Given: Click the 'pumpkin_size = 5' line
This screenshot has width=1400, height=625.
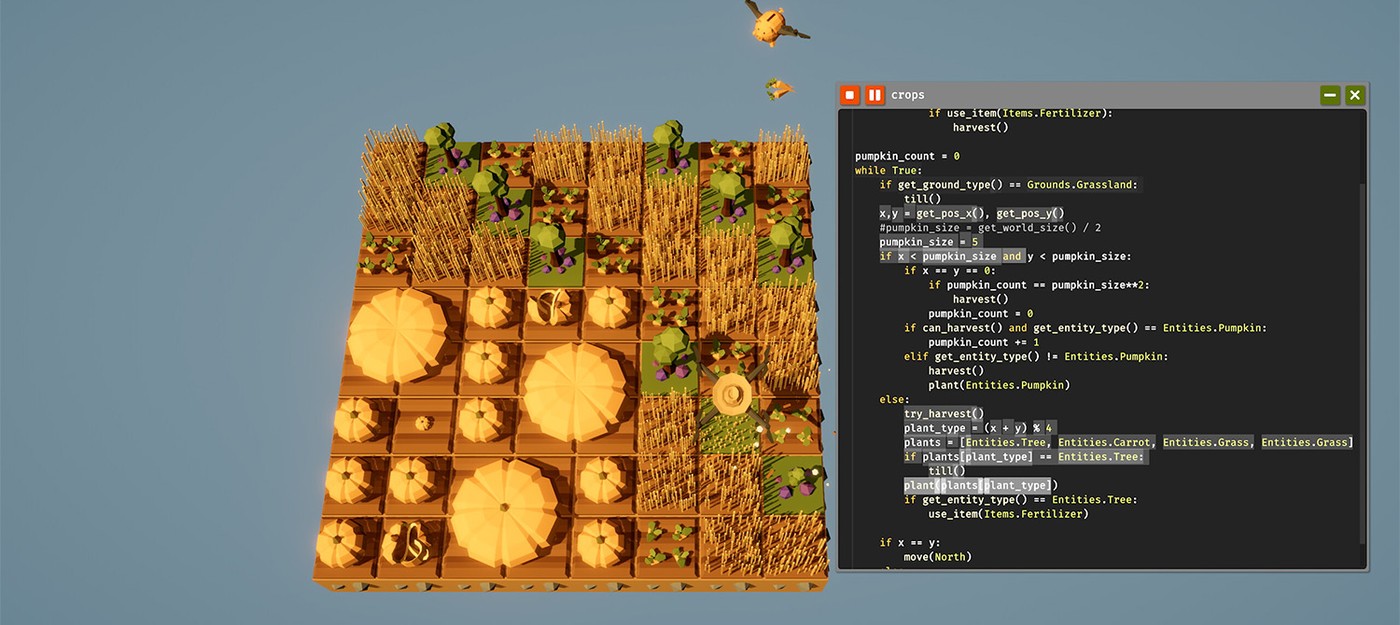Looking at the screenshot, I should (929, 242).
